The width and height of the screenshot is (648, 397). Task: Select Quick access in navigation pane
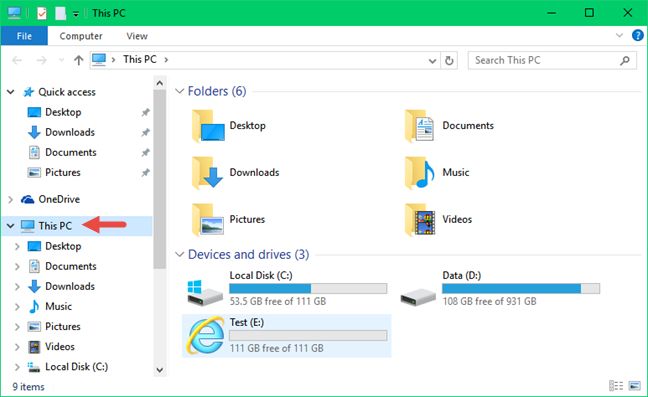point(67,92)
